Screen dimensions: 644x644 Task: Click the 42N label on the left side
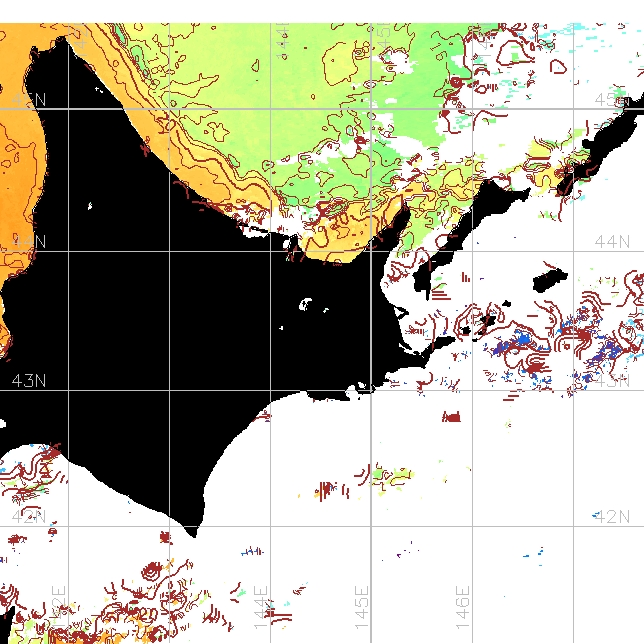29,516
